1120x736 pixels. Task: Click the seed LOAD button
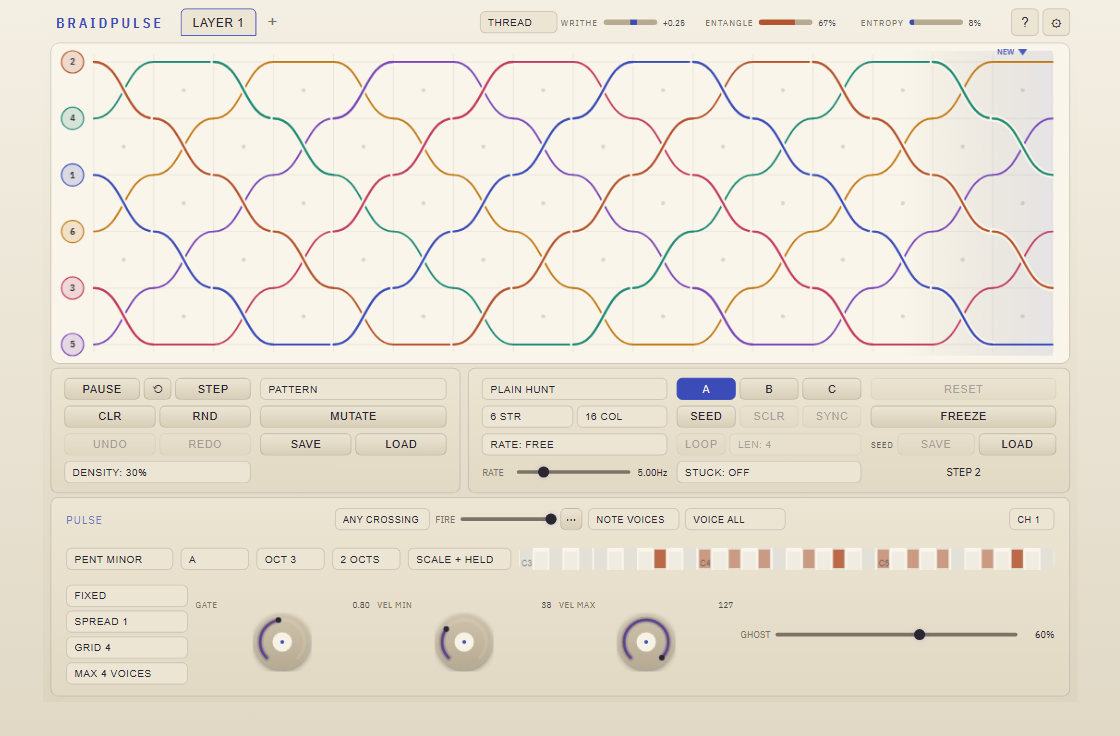point(1017,444)
